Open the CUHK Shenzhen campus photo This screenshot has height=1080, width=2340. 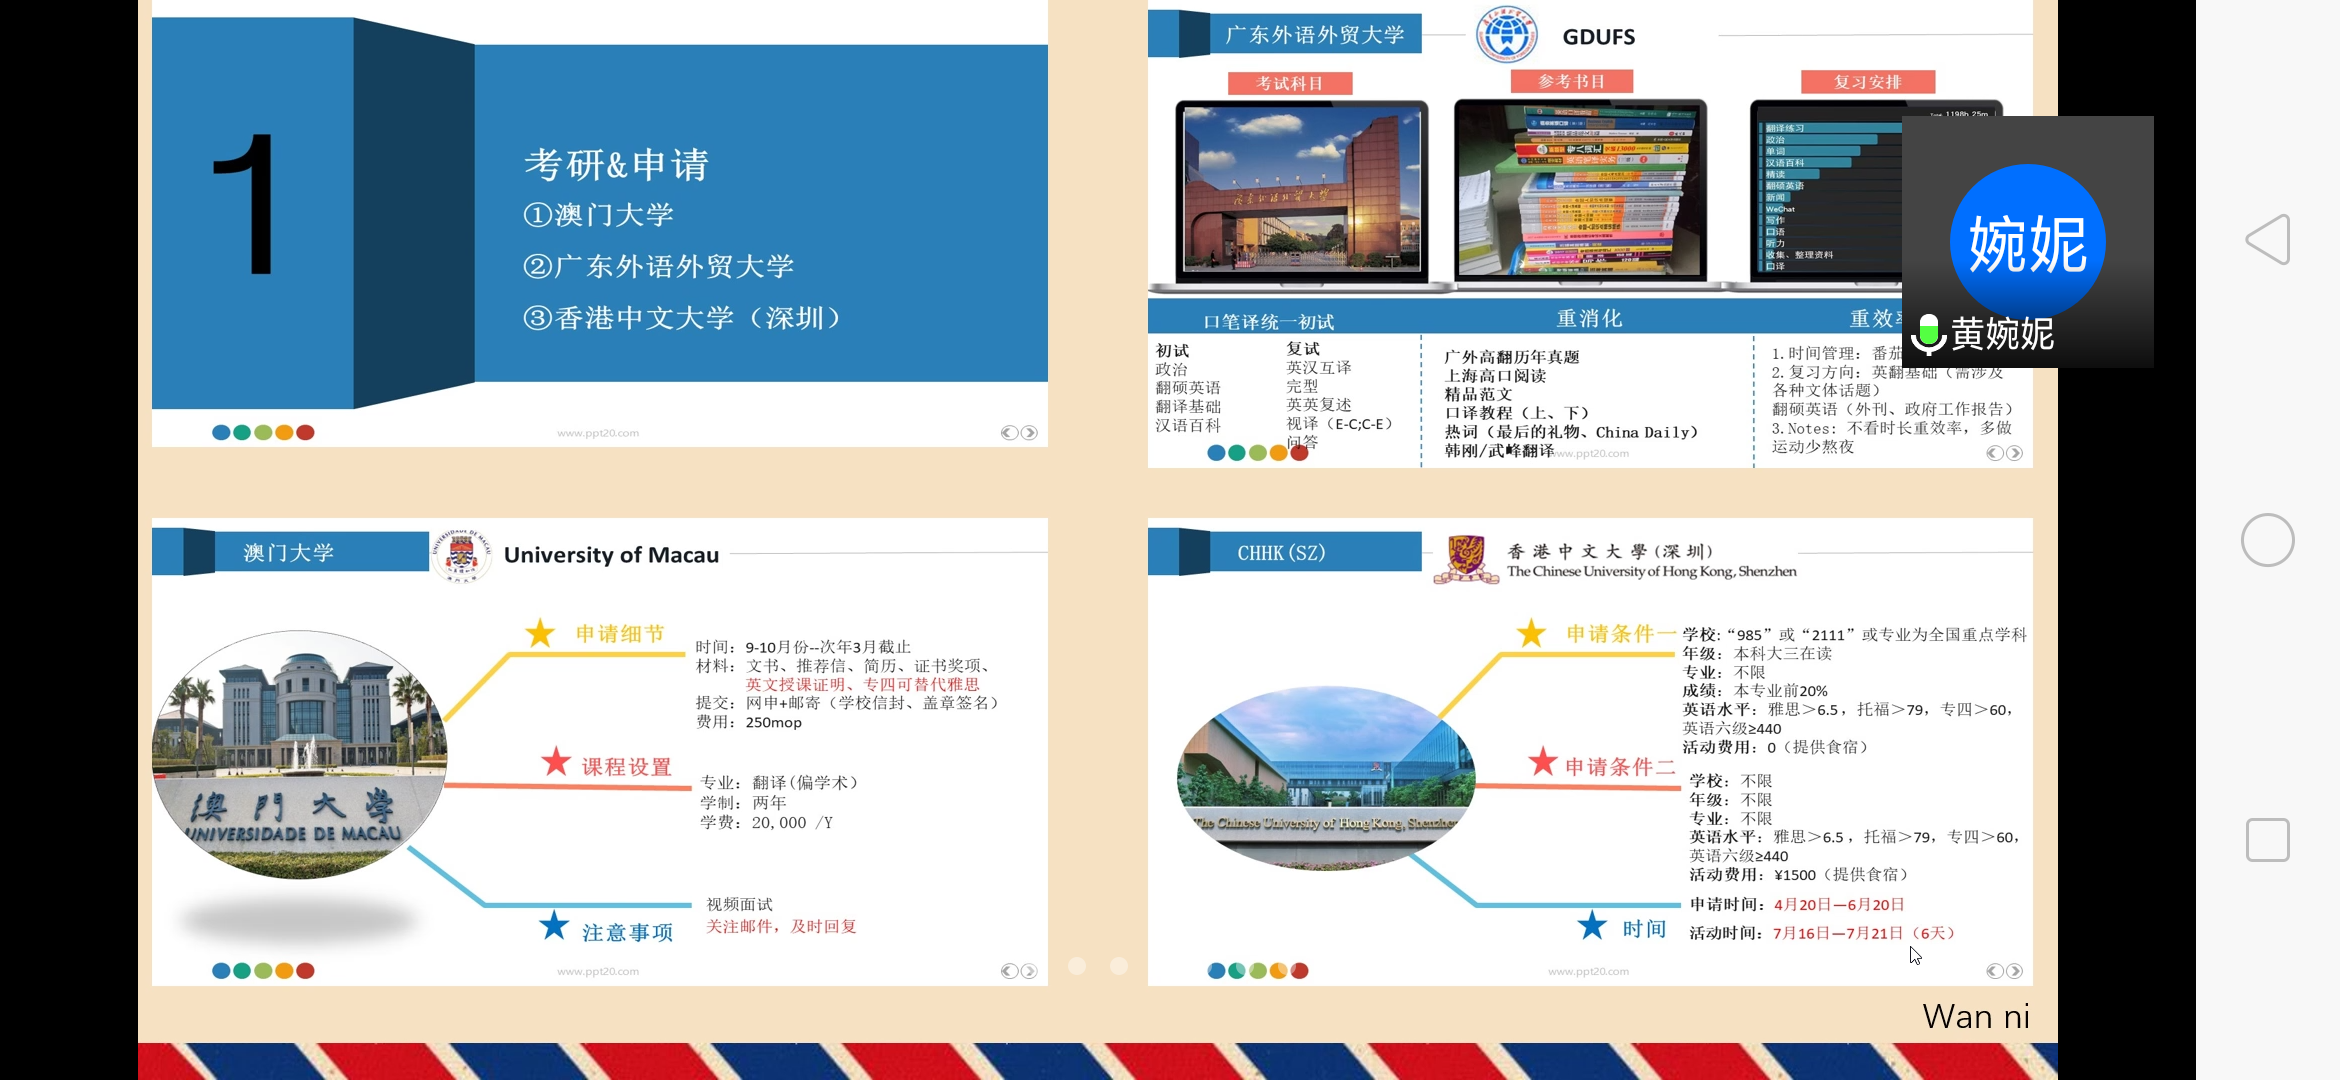[1326, 777]
